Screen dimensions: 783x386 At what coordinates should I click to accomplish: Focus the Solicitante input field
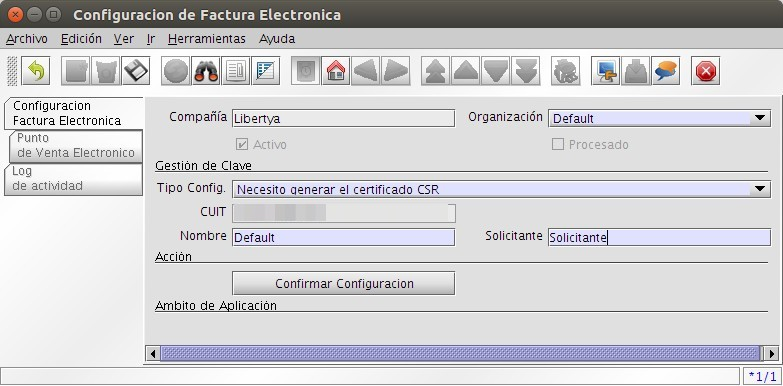[659, 237]
